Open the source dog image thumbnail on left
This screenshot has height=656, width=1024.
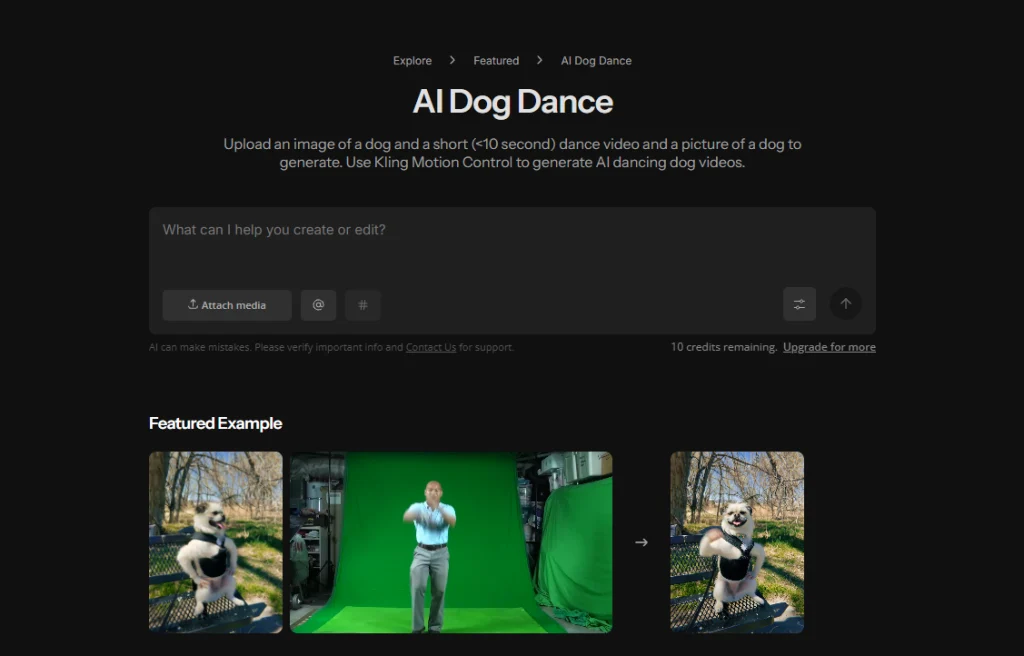(216, 542)
